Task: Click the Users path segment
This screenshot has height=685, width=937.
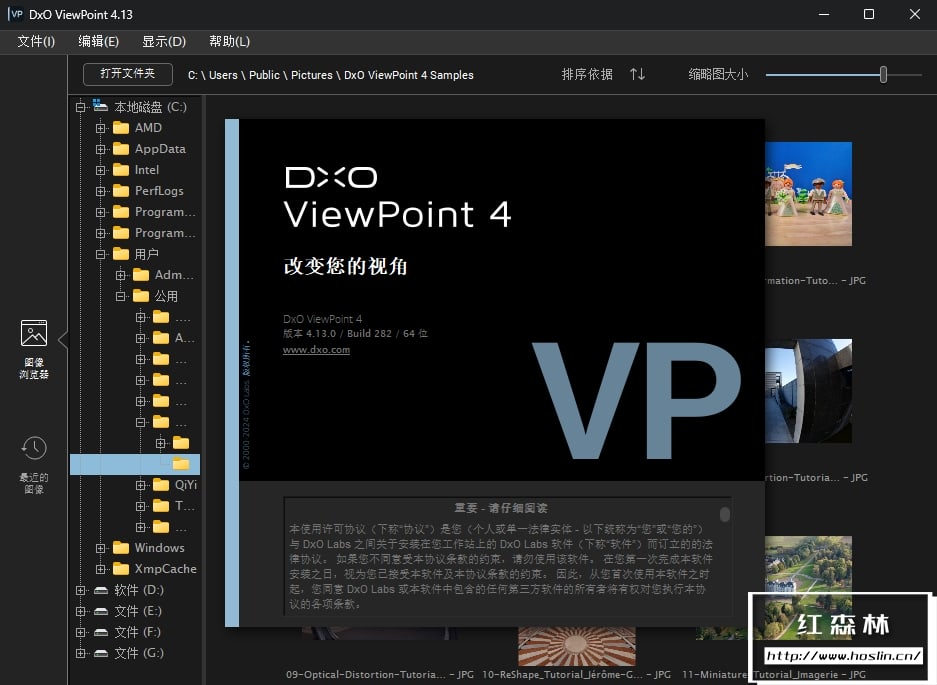Action: (223, 75)
